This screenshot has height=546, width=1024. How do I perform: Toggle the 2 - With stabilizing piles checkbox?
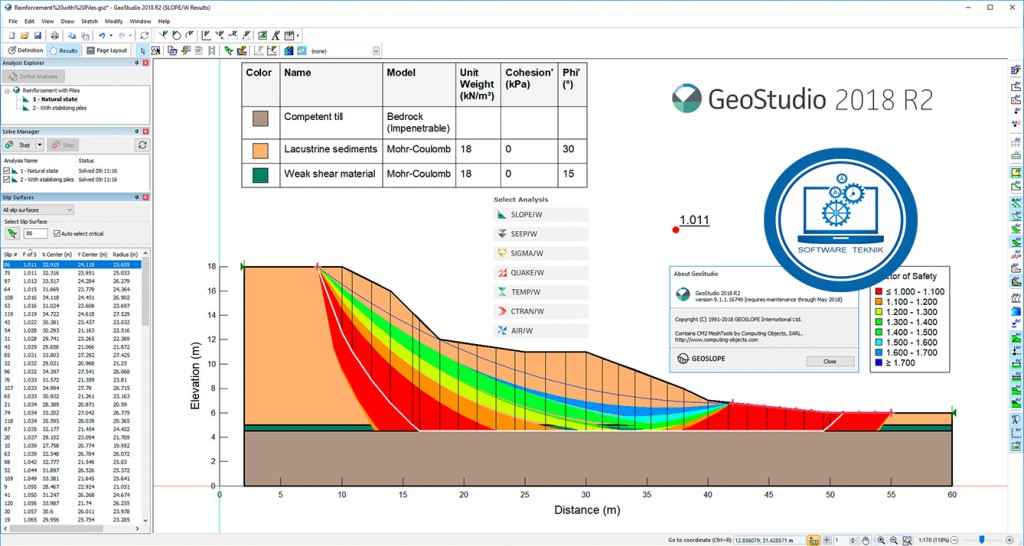[x=7, y=179]
